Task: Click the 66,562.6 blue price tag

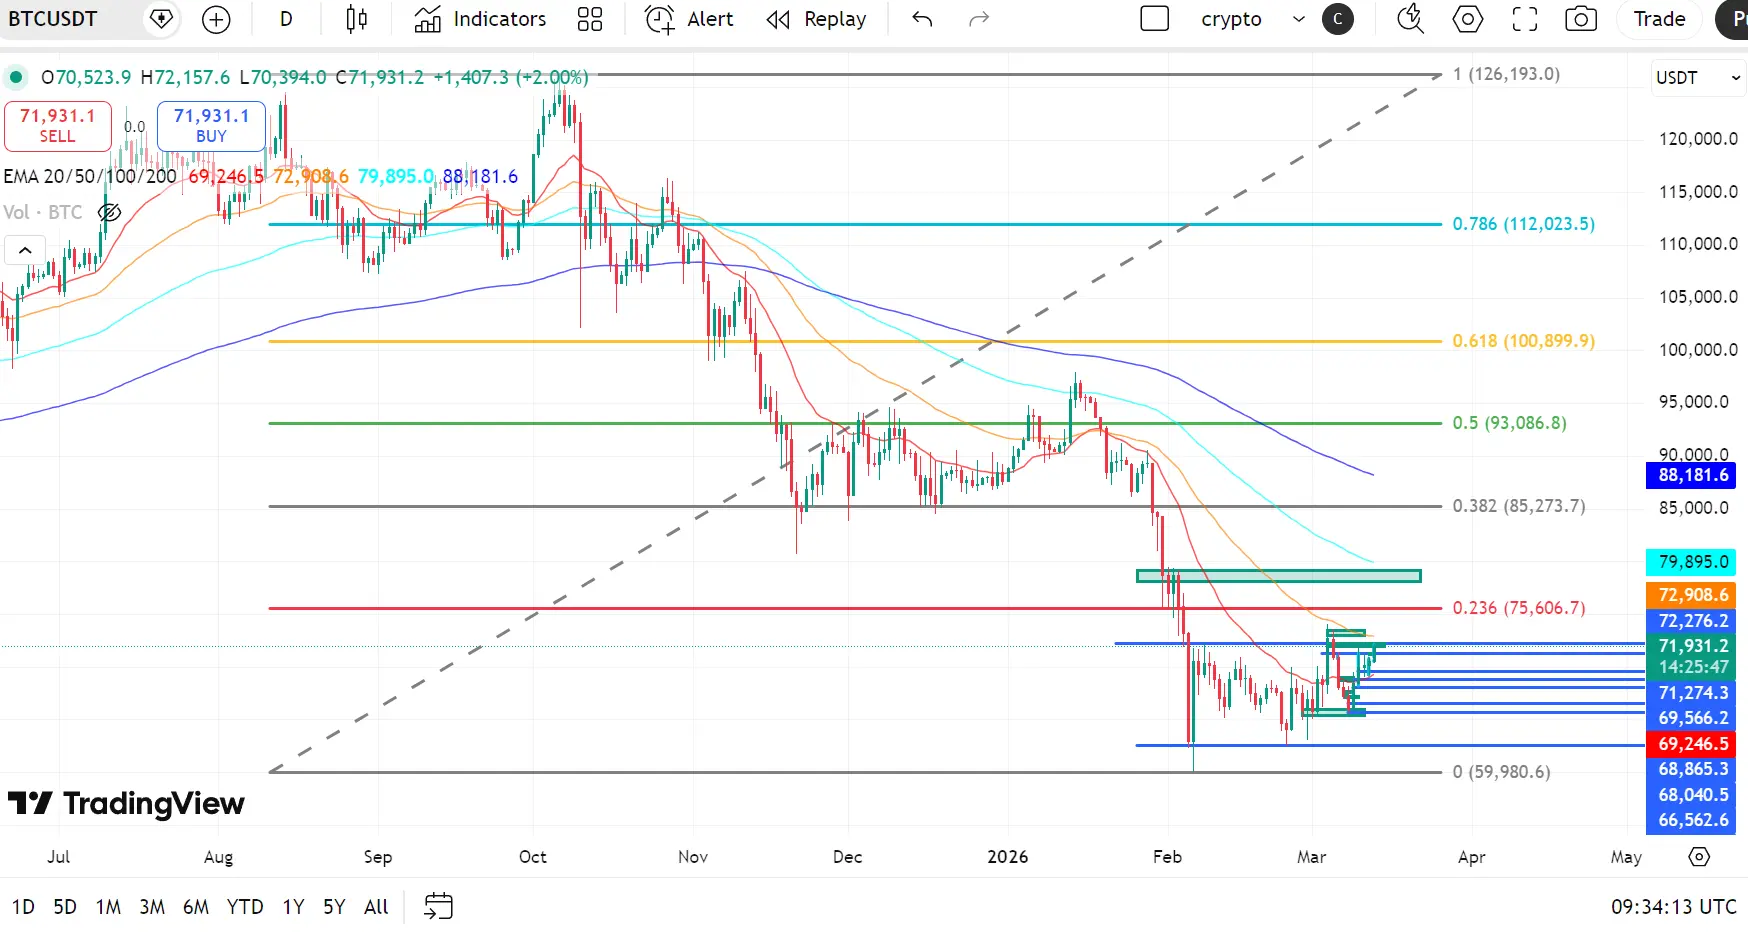Action: tap(1692, 820)
